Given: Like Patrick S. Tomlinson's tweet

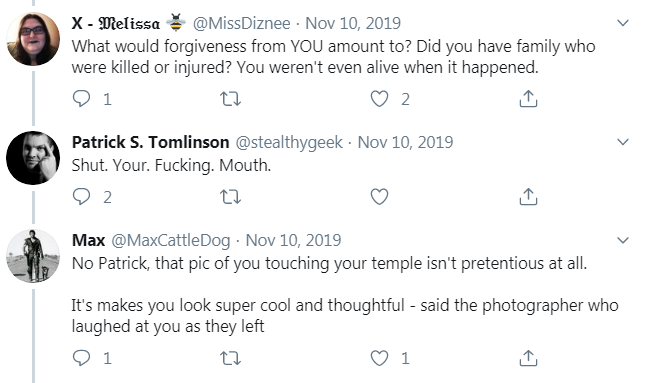Looking at the screenshot, I should 379,197.
